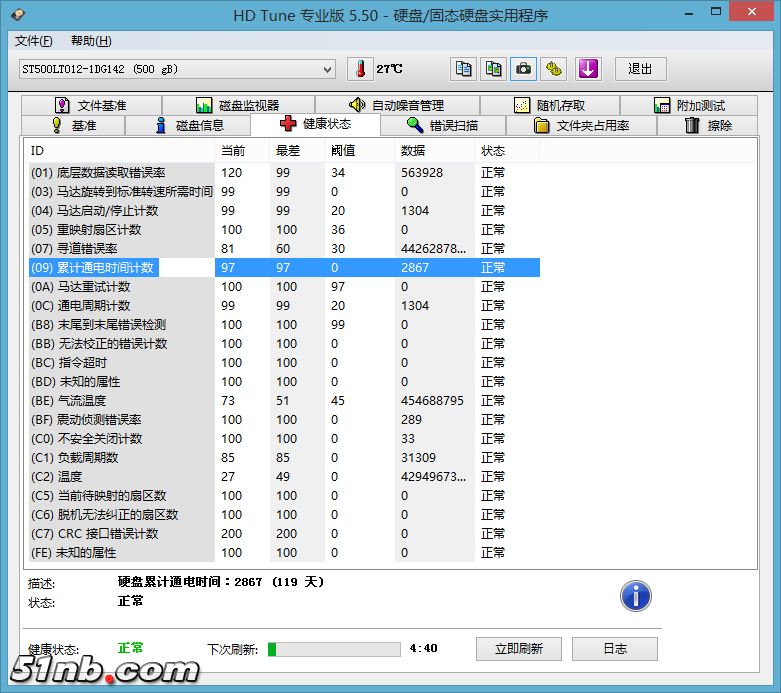Click the 退出 button
The image size is (781, 693).
pos(640,69)
